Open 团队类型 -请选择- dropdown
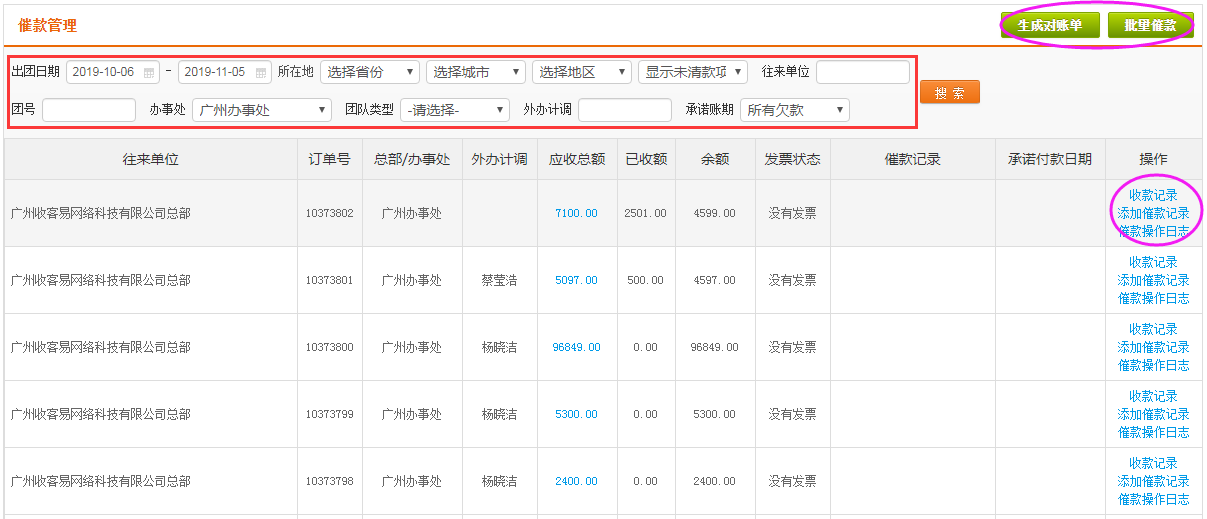This screenshot has height=519, width=1207. click(x=454, y=110)
